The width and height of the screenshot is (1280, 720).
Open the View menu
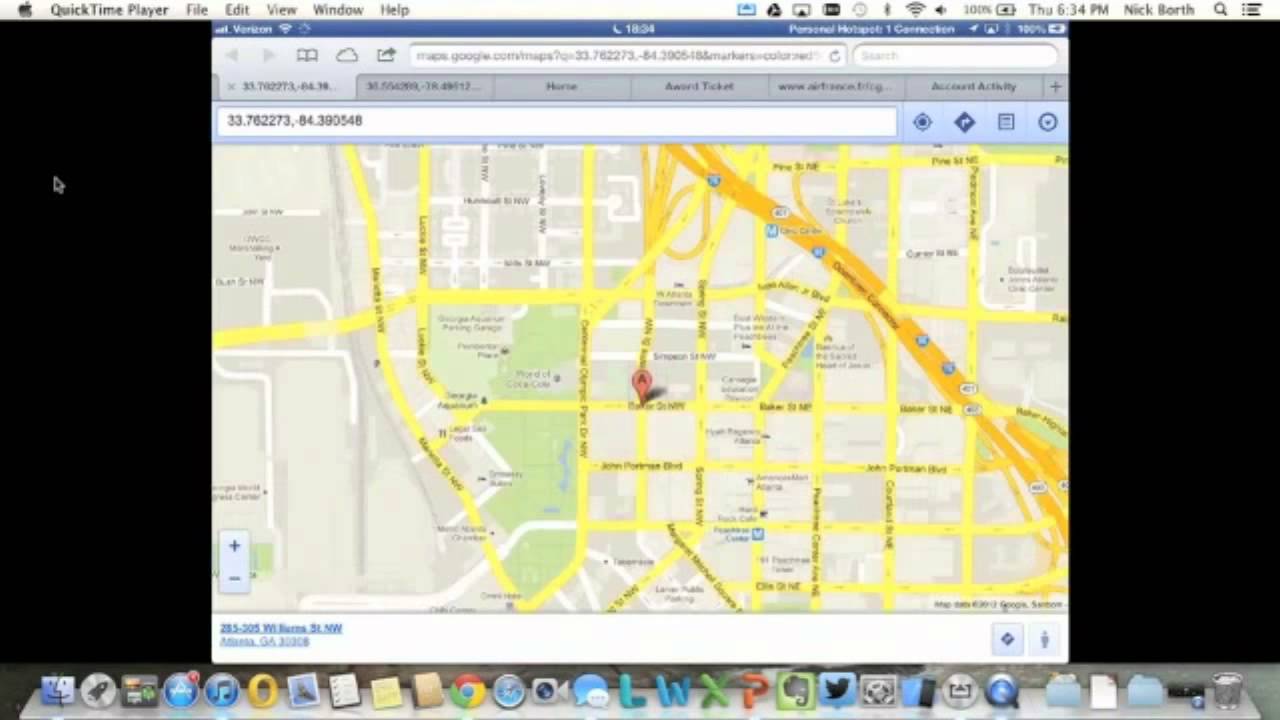pos(281,10)
